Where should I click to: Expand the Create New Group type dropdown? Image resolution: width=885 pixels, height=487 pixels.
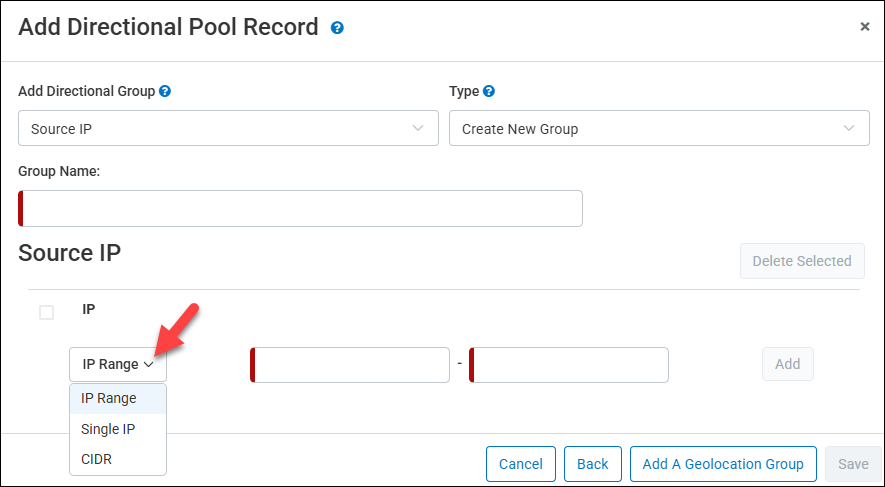tap(658, 129)
